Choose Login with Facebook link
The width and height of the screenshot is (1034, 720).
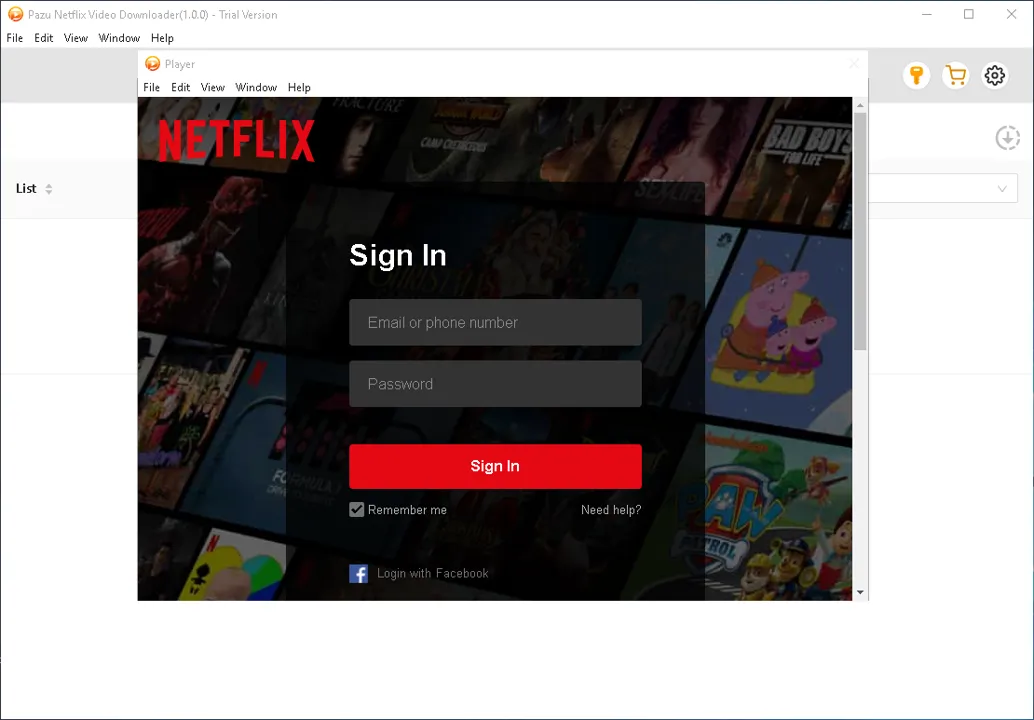pos(433,574)
